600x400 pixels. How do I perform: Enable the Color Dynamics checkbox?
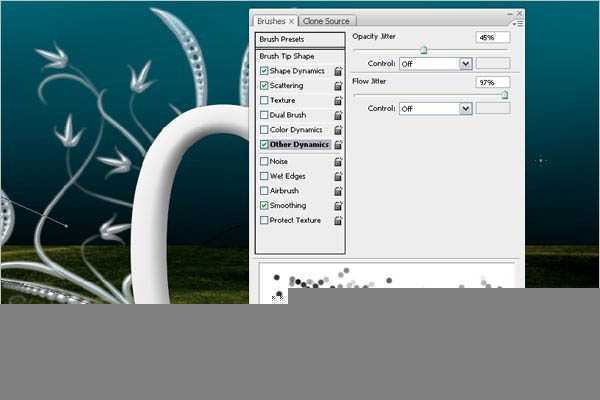coord(264,130)
